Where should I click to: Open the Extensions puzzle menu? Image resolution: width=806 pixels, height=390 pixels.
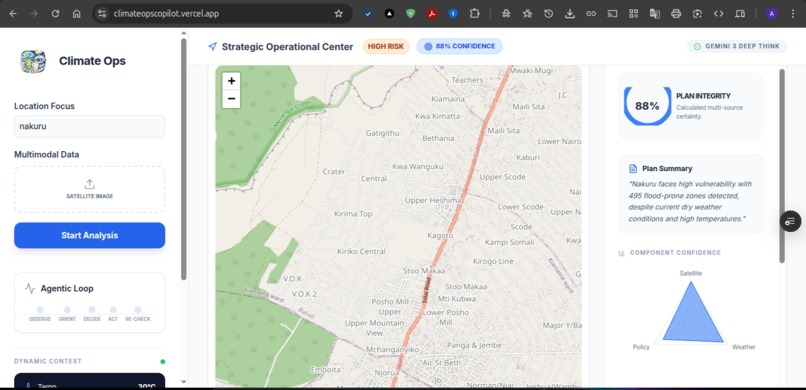coord(474,14)
